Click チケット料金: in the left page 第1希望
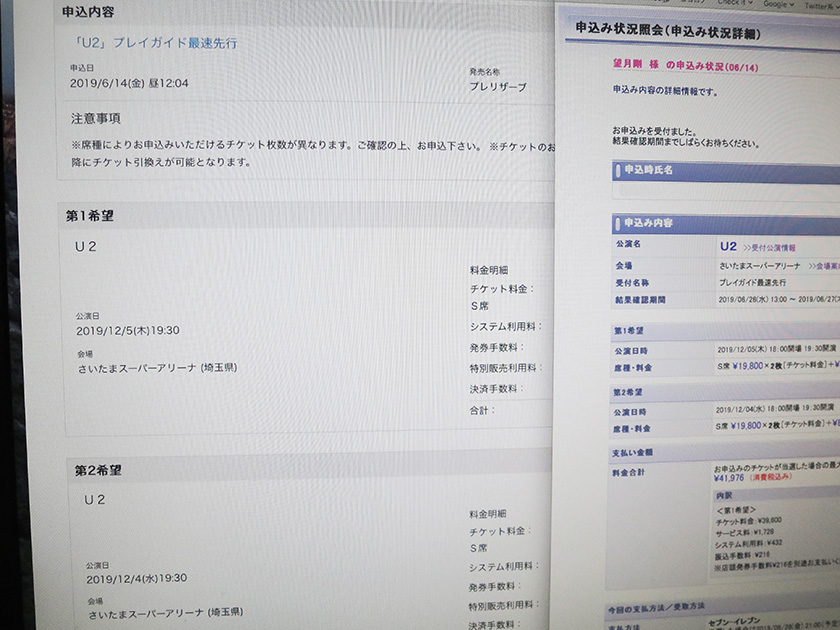The width and height of the screenshot is (840, 630). tap(502, 289)
